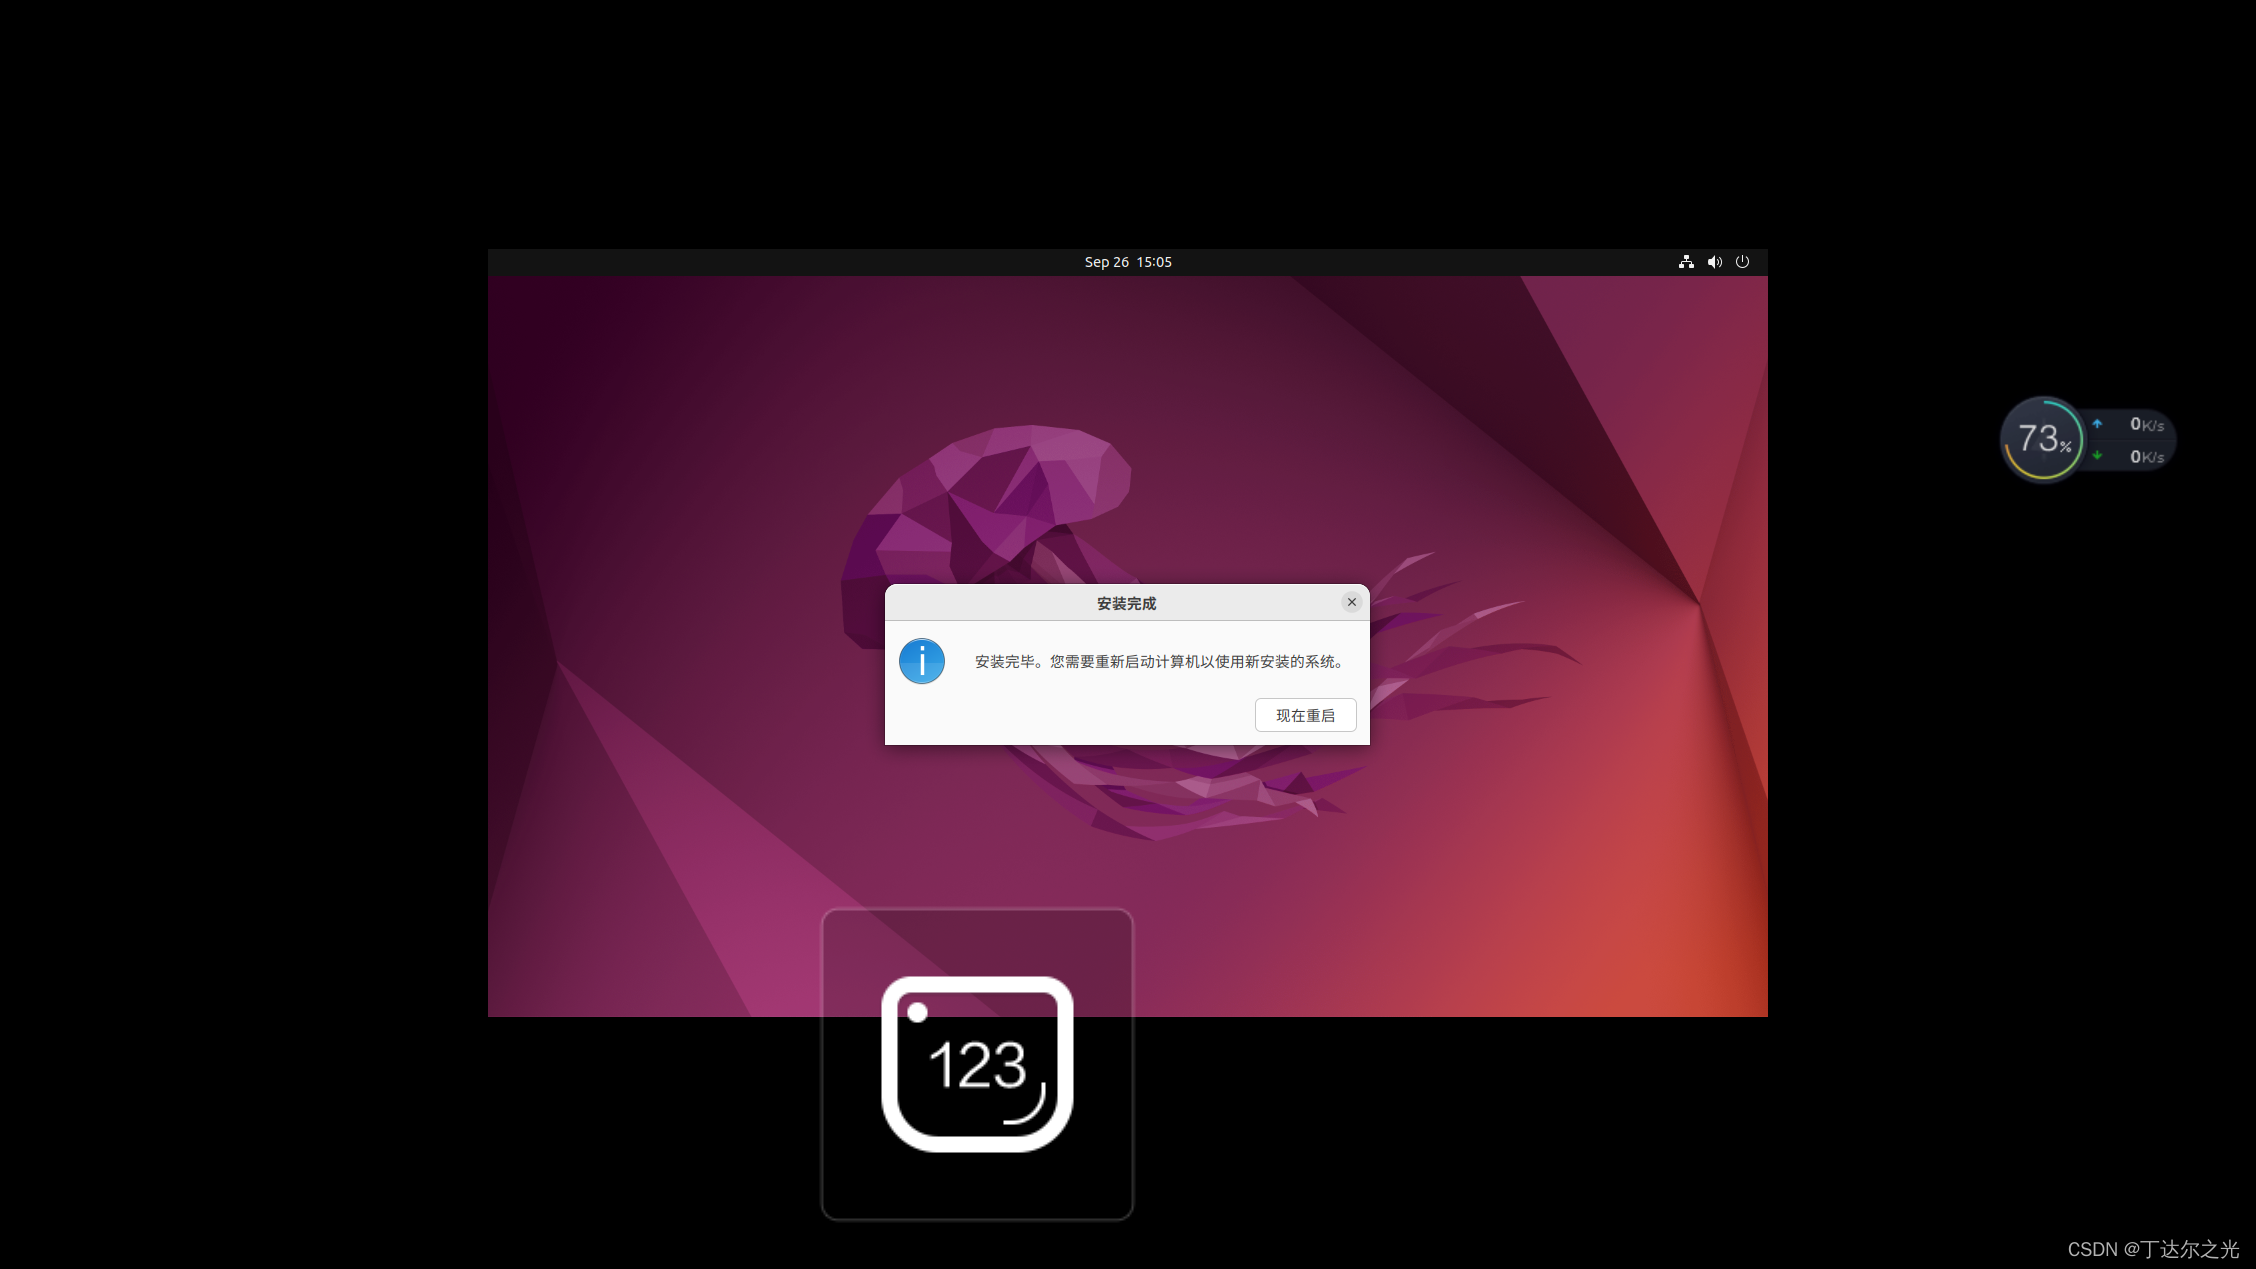This screenshot has width=2256, height=1269.
Task: Click the 73% memory usage circle widget
Action: [x=2042, y=439]
